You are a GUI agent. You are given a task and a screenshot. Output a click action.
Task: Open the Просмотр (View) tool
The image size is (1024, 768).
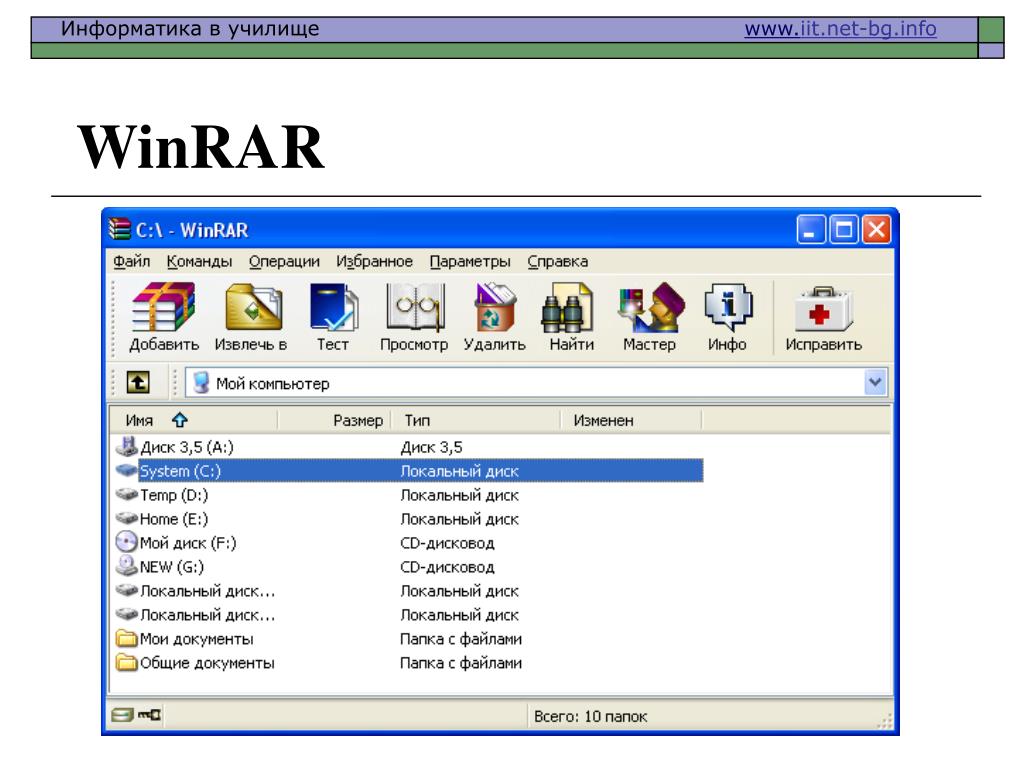click(x=415, y=307)
